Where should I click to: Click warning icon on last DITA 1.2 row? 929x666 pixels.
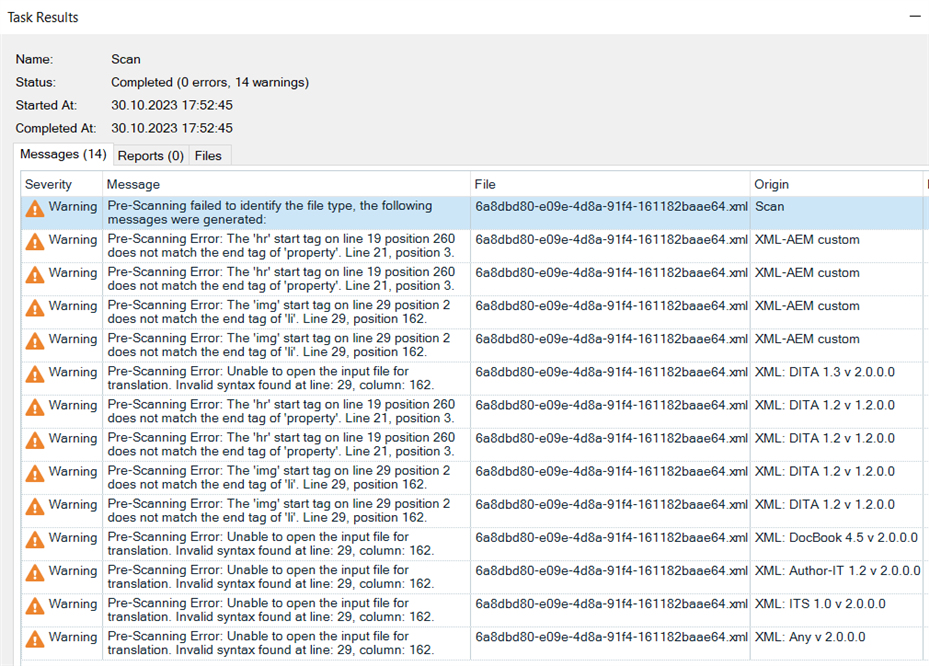(x=35, y=507)
